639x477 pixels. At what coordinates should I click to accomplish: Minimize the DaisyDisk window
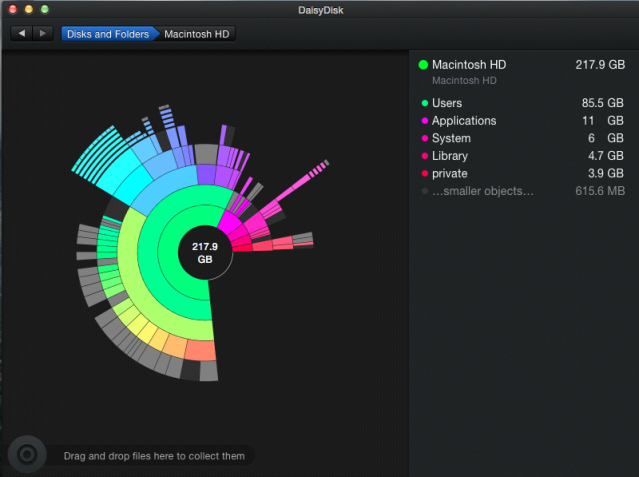click(x=29, y=9)
